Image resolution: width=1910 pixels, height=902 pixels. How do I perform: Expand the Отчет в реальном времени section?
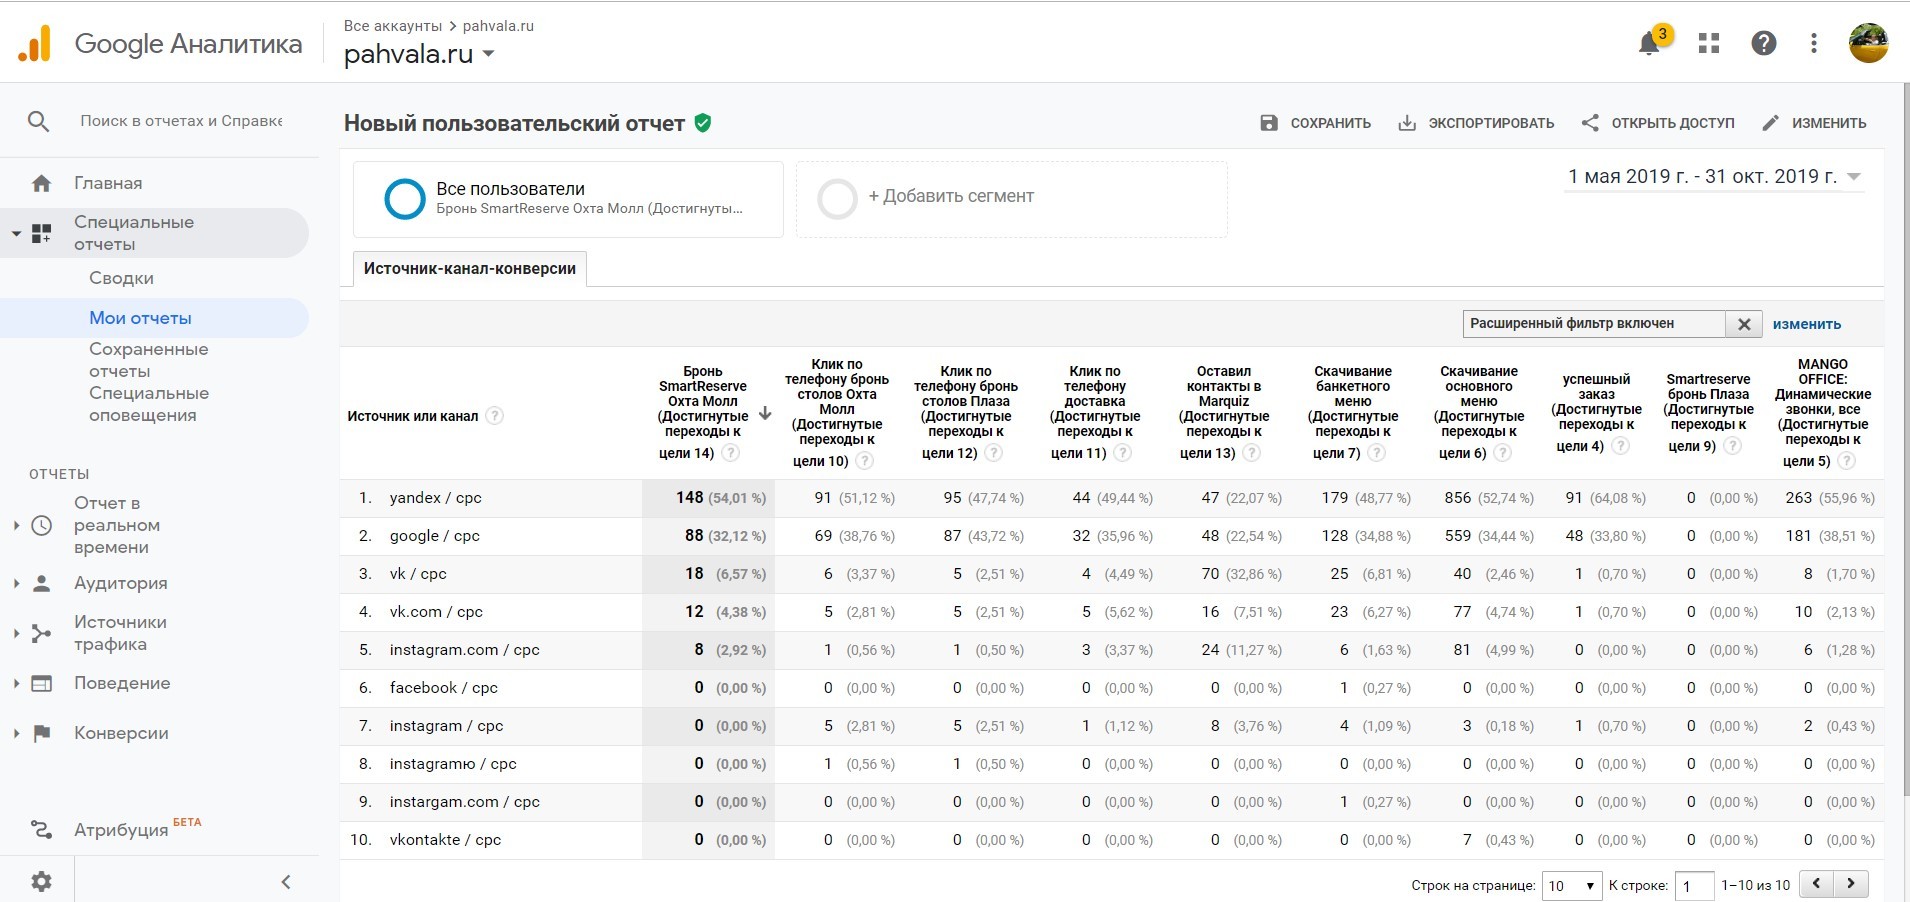tap(16, 525)
